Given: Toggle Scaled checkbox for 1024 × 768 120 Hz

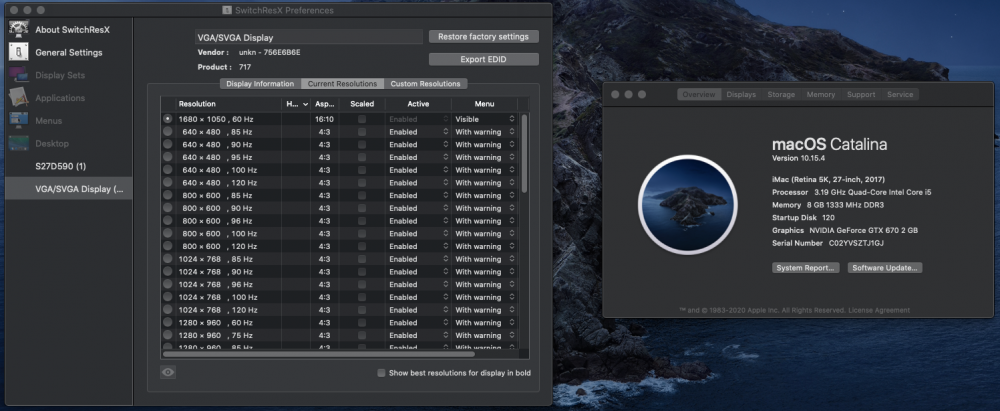Looking at the screenshot, I should (362, 310).
